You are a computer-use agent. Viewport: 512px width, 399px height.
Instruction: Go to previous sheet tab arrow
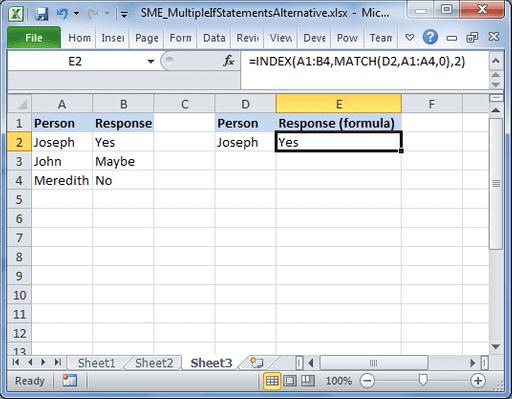[30, 362]
